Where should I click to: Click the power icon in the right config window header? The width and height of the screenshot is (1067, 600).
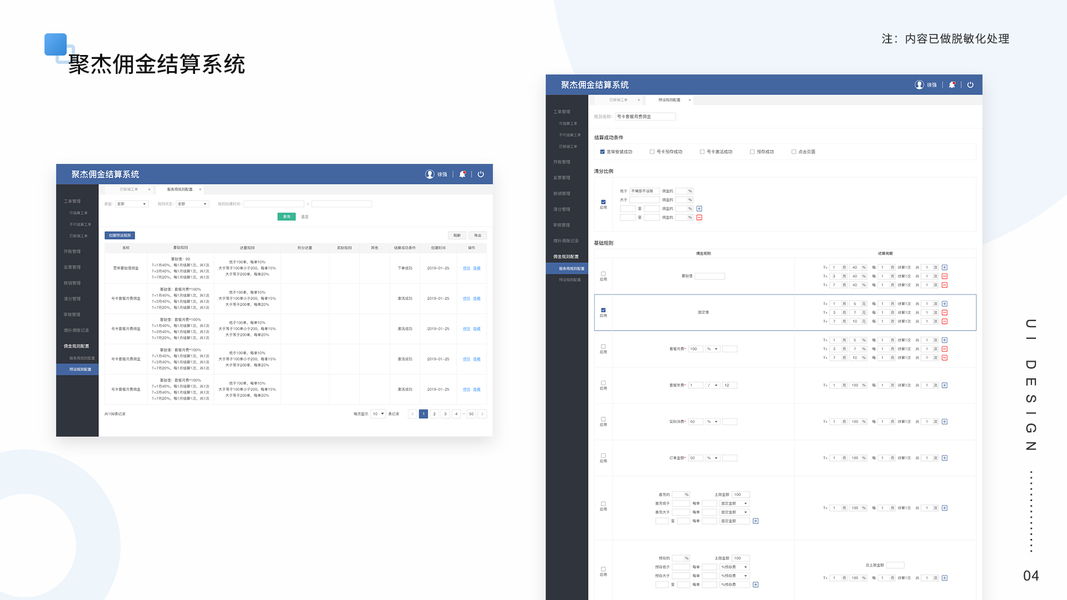tap(970, 85)
